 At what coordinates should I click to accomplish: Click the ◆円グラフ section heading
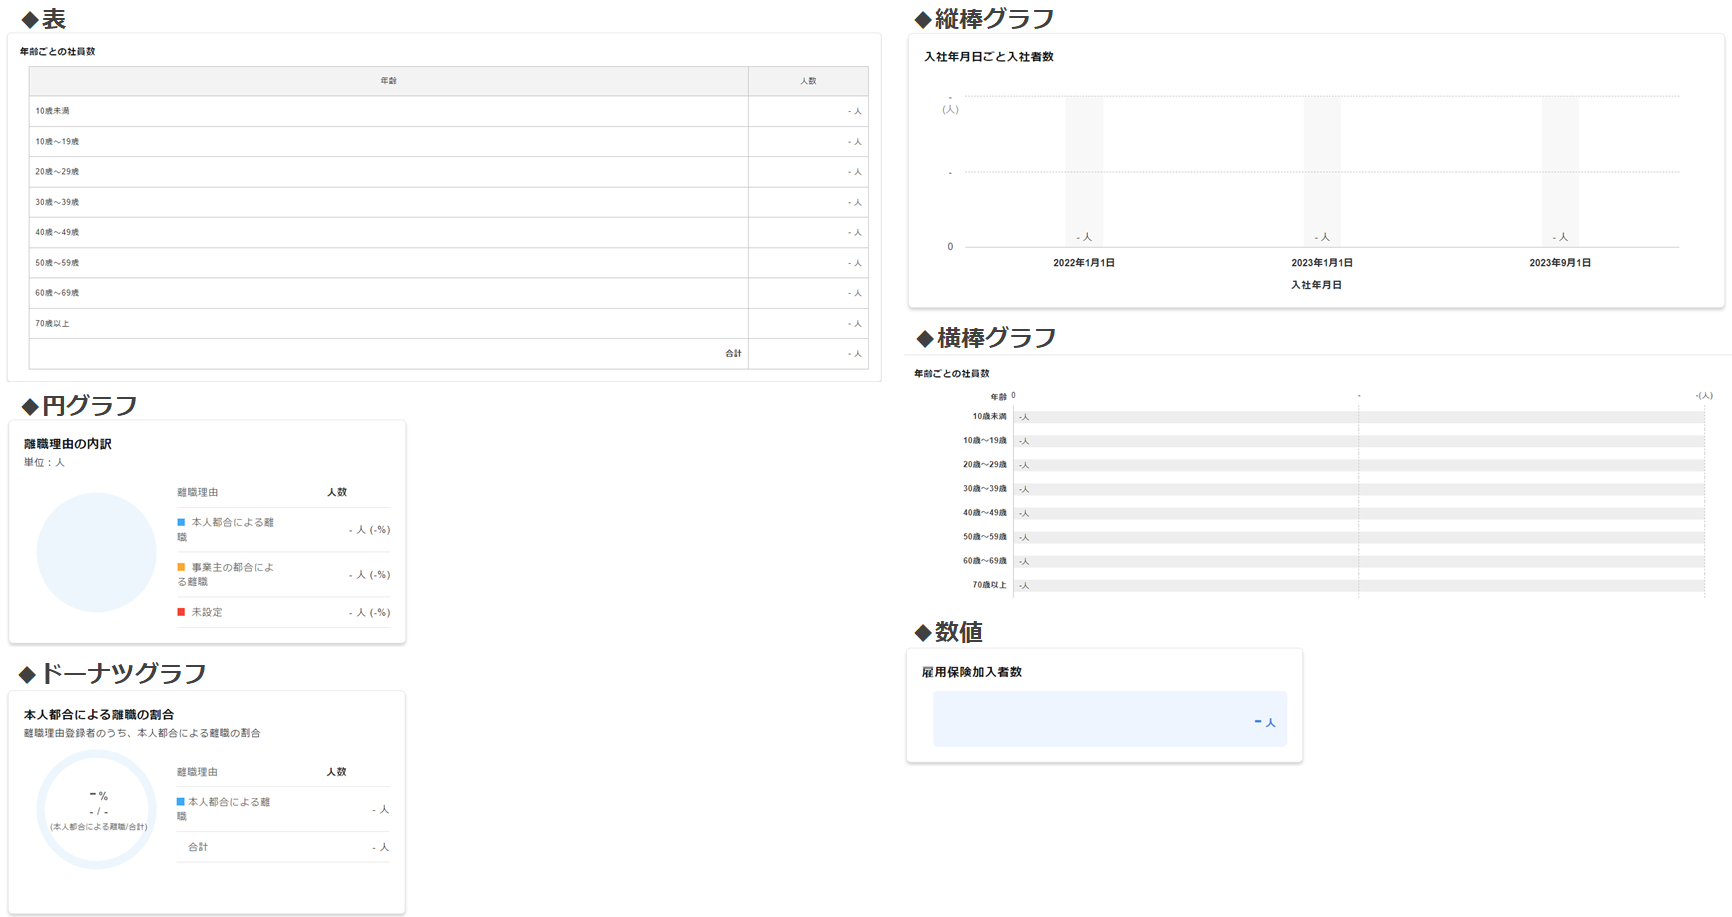pyautogui.click(x=79, y=405)
